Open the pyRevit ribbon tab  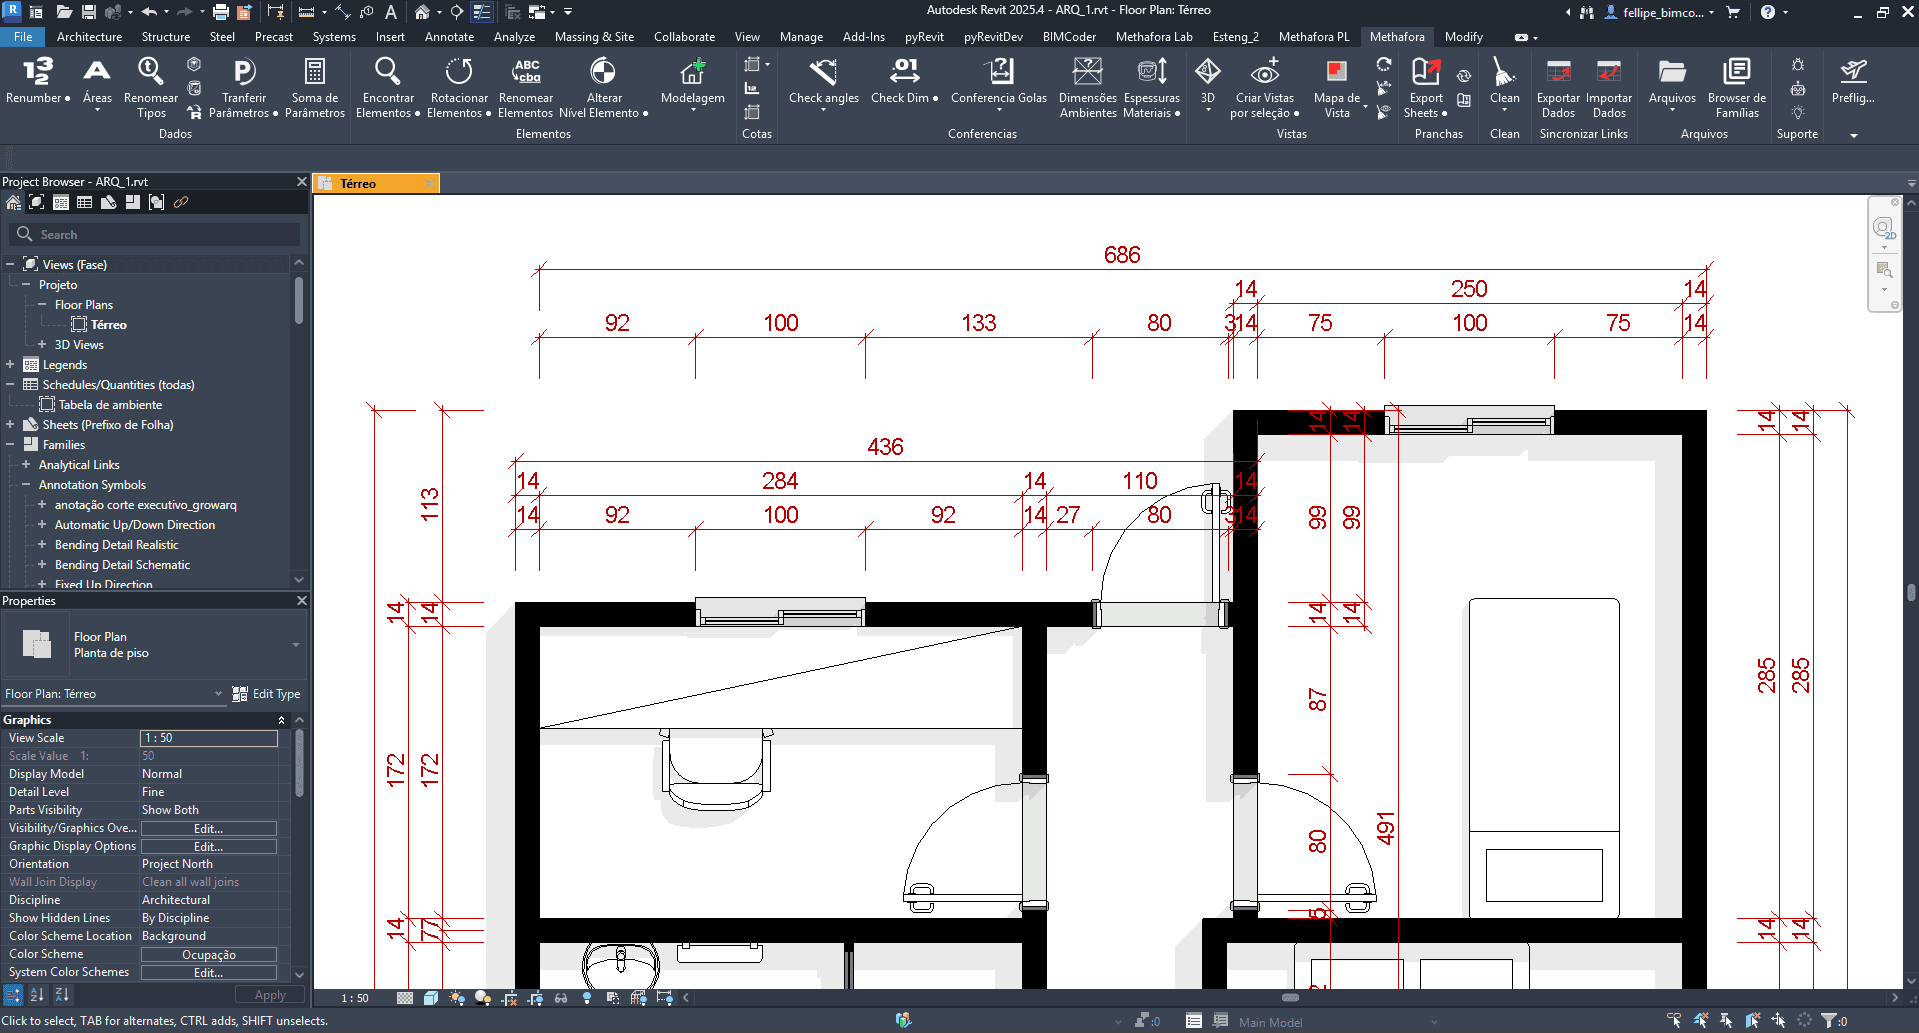pyautogui.click(x=924, y=37)
